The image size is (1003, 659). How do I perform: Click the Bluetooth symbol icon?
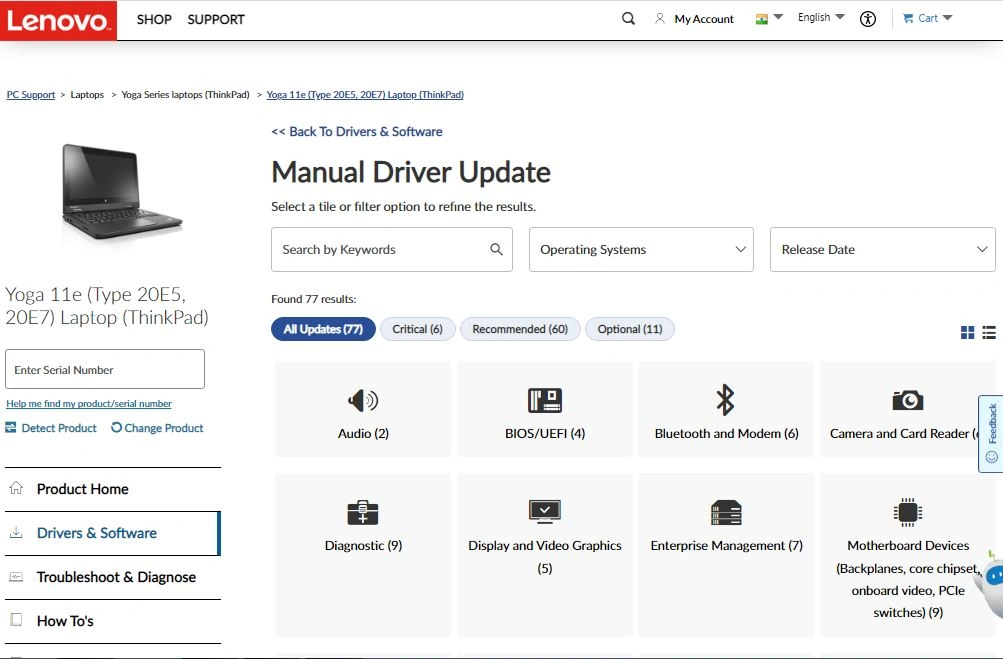pos(725,400)
